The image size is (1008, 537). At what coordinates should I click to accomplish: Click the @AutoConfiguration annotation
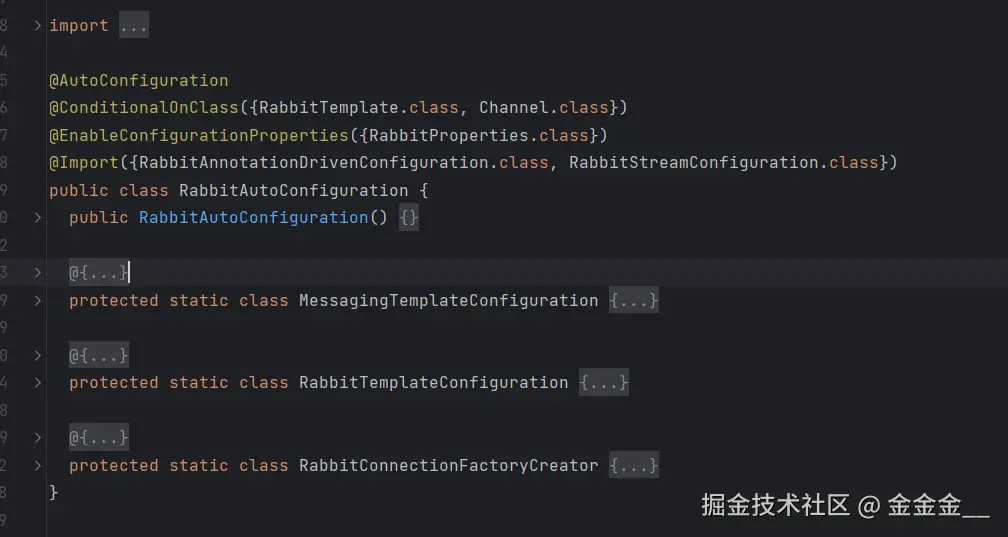click(x=138, y=80)
